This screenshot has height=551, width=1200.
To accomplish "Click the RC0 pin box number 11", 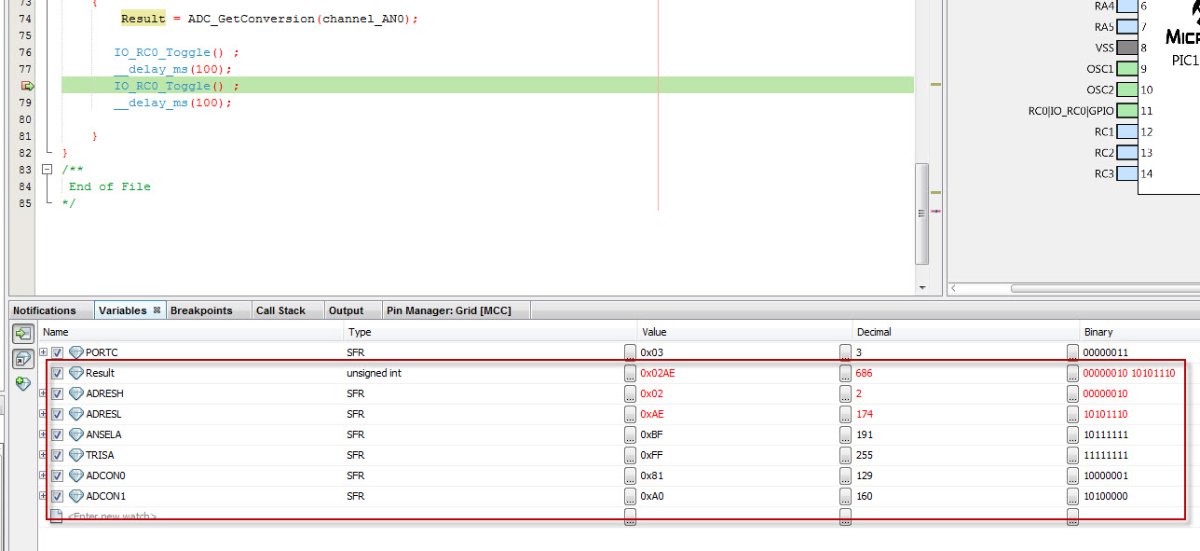I will click(1127, 111).
